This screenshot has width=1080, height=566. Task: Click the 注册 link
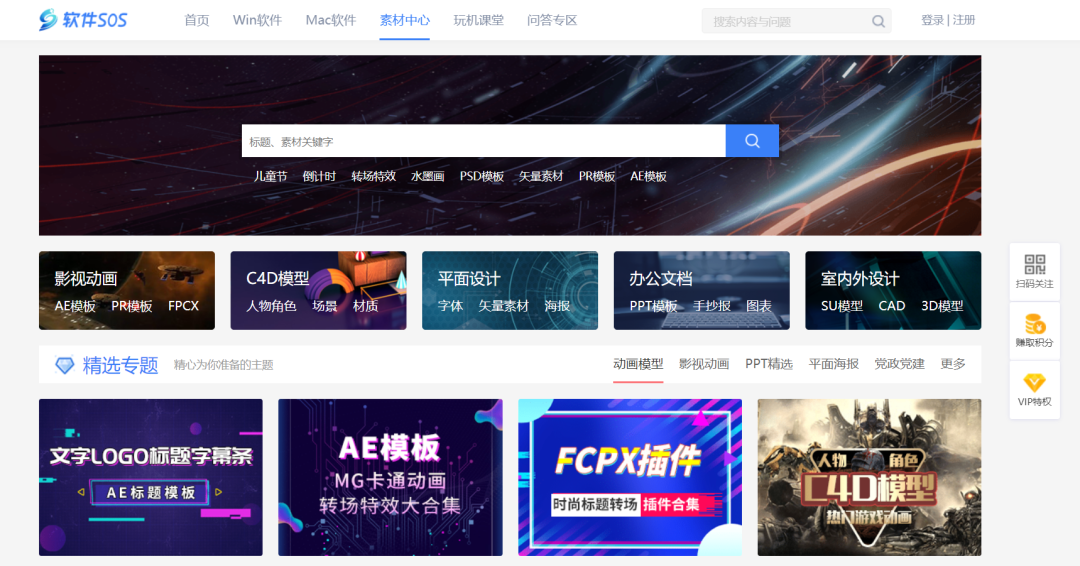click(x=964, y=20)
